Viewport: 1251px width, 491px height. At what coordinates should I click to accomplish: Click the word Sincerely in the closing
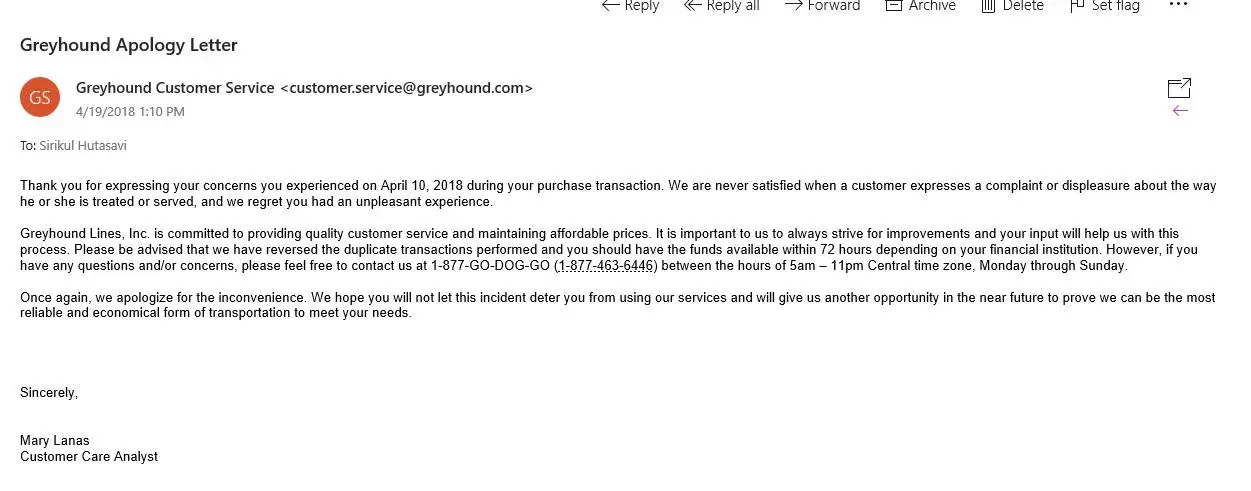click(x=49, y=393)
